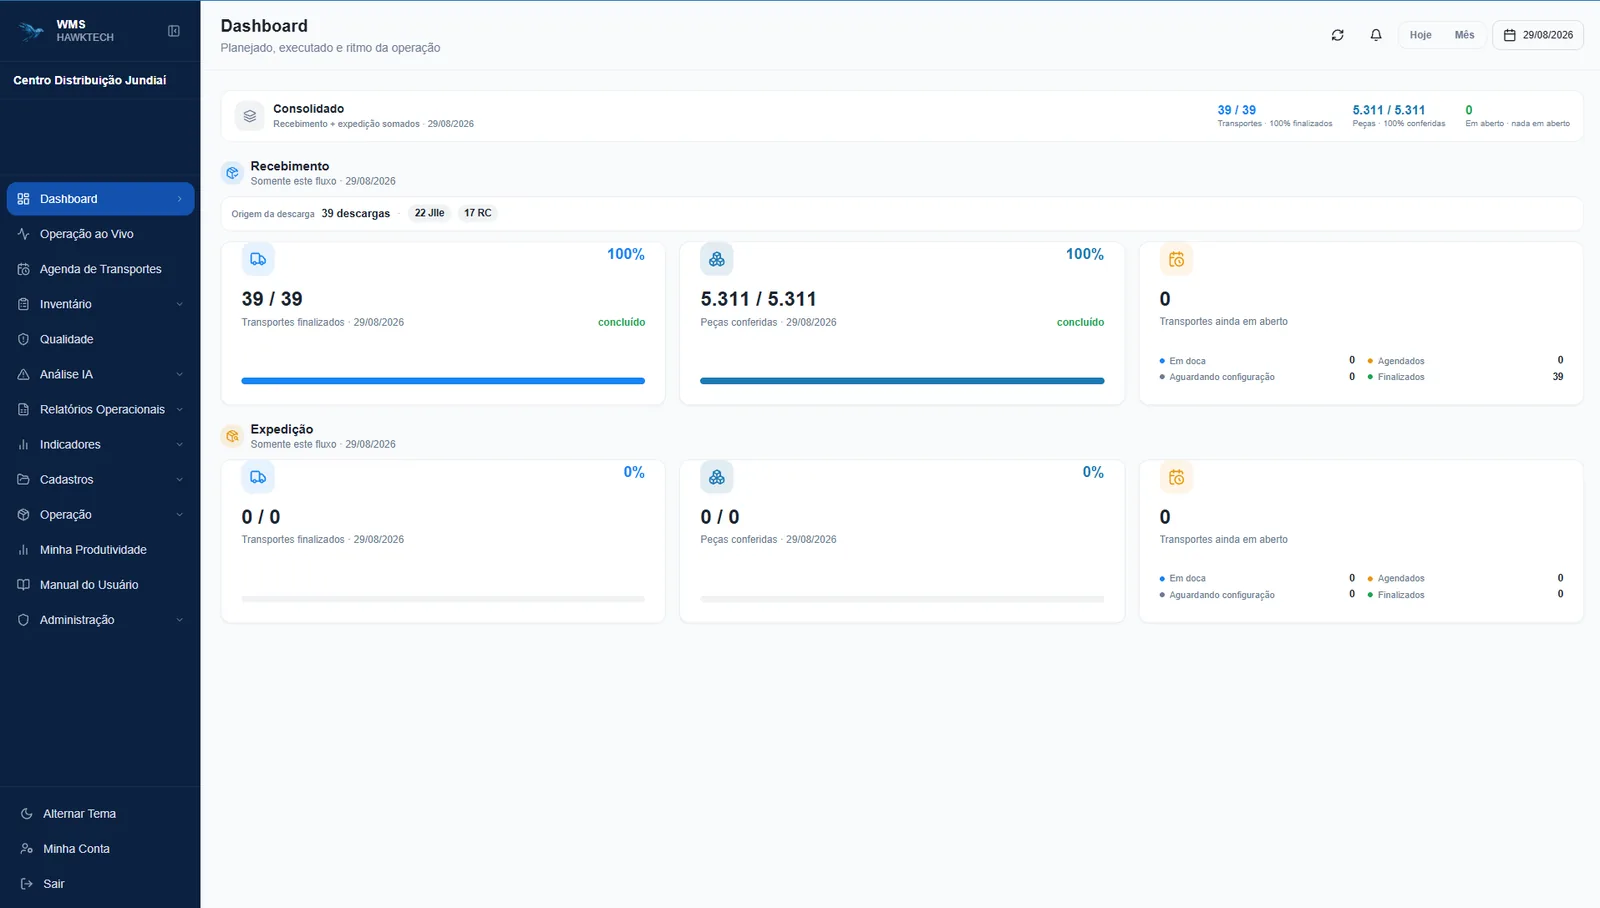Expand the Análise IA submenu chevron

180,374
